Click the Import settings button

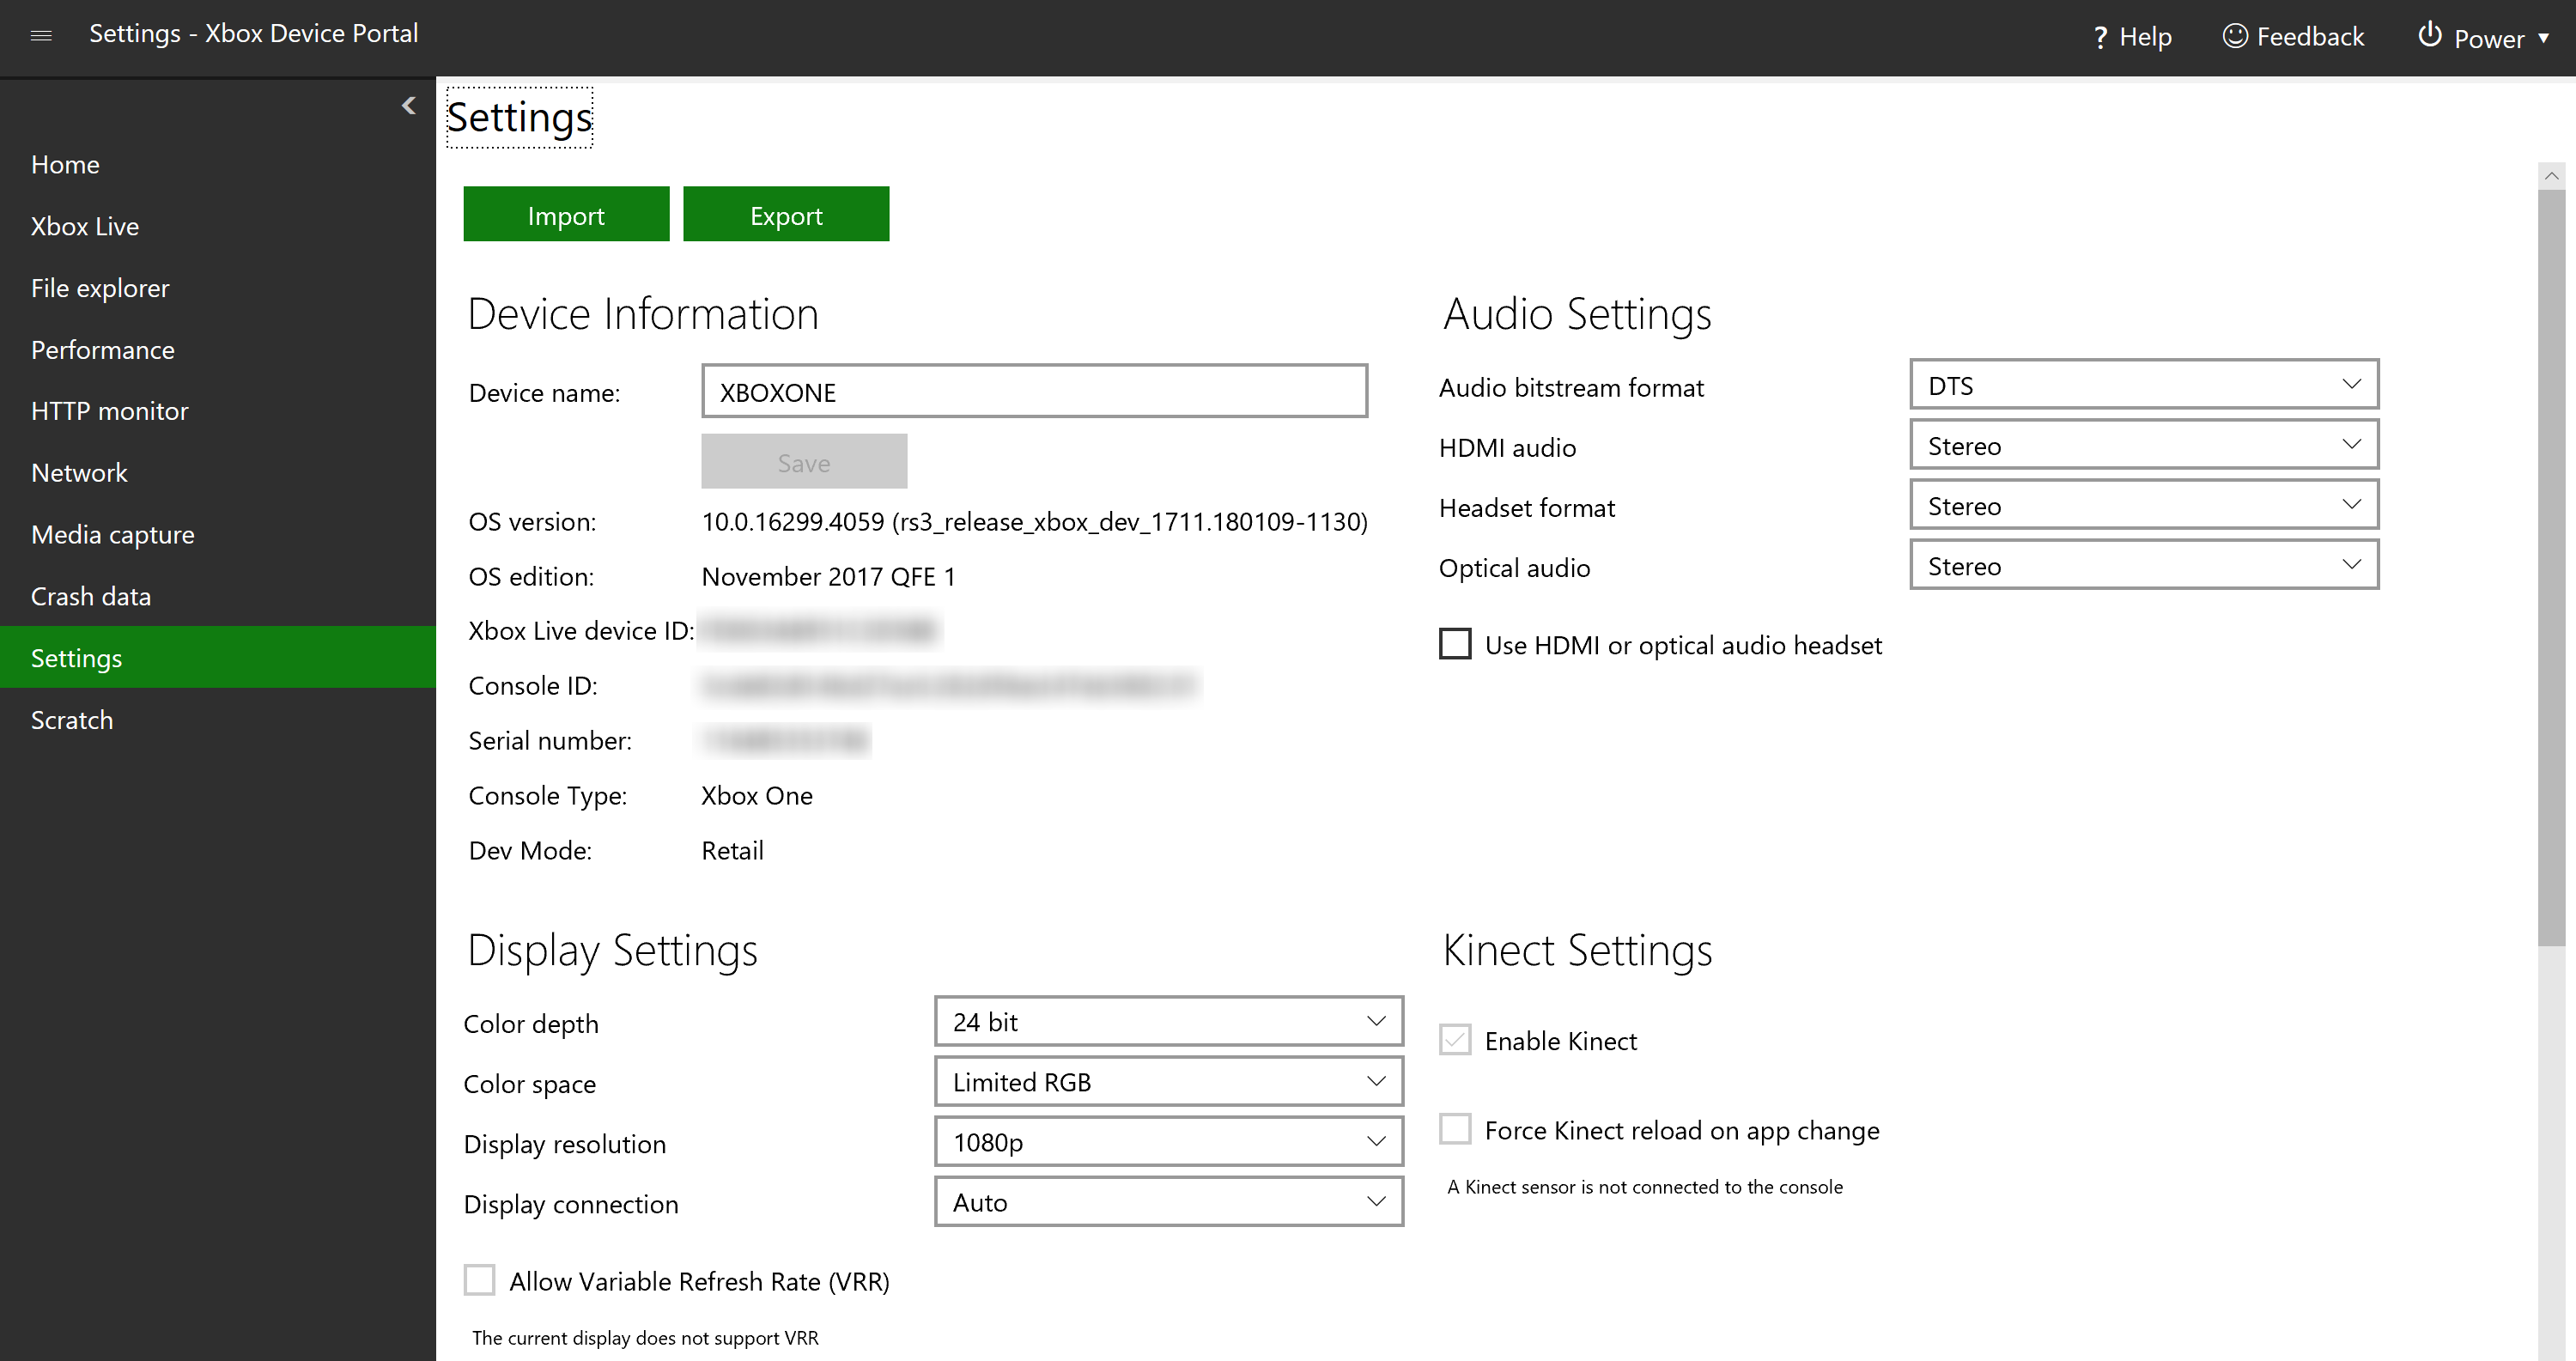pos(566,215)
